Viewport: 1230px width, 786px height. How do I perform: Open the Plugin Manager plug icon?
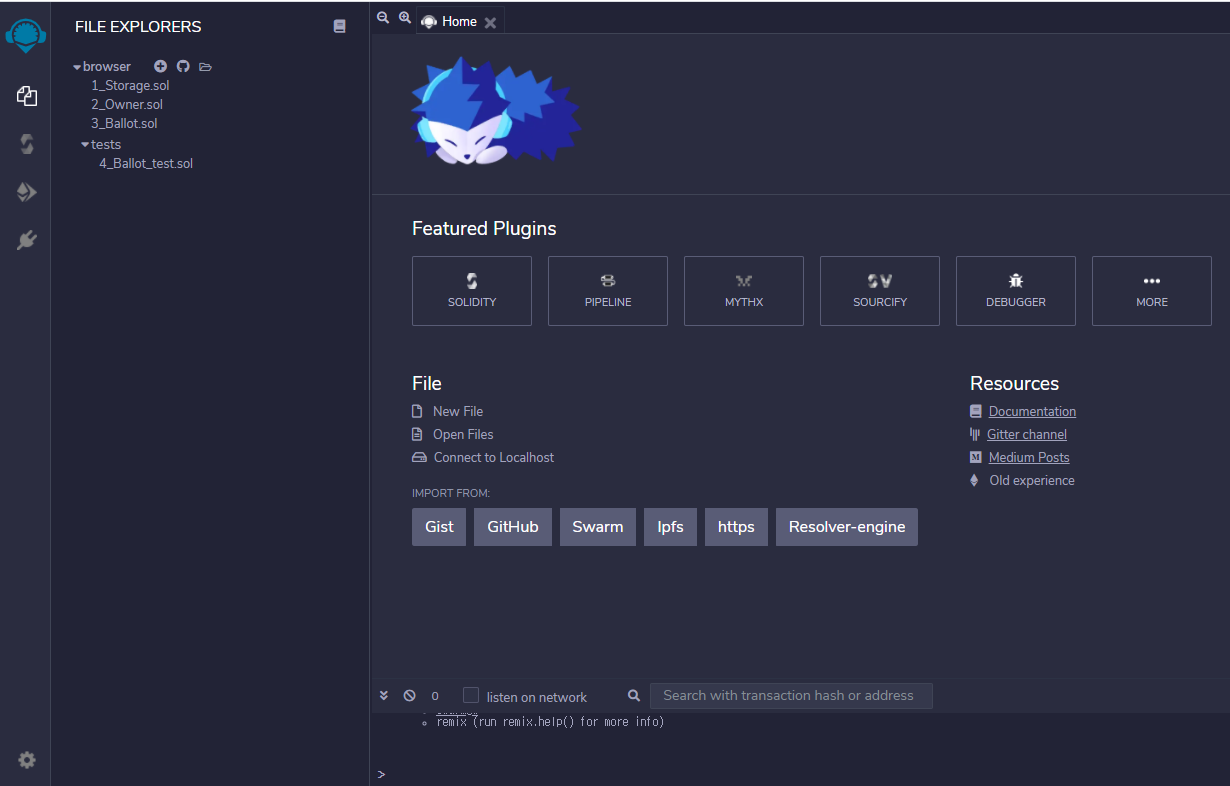point(27,240)
